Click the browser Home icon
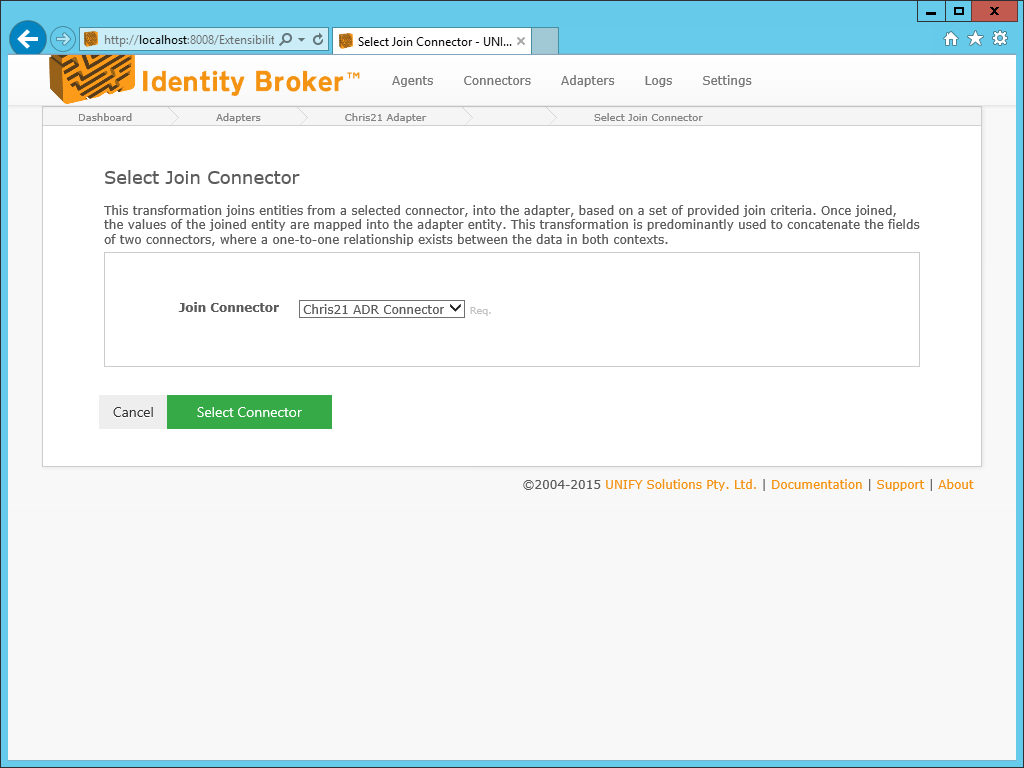The height and width of the screenshot is (768, 1024). 951,39
